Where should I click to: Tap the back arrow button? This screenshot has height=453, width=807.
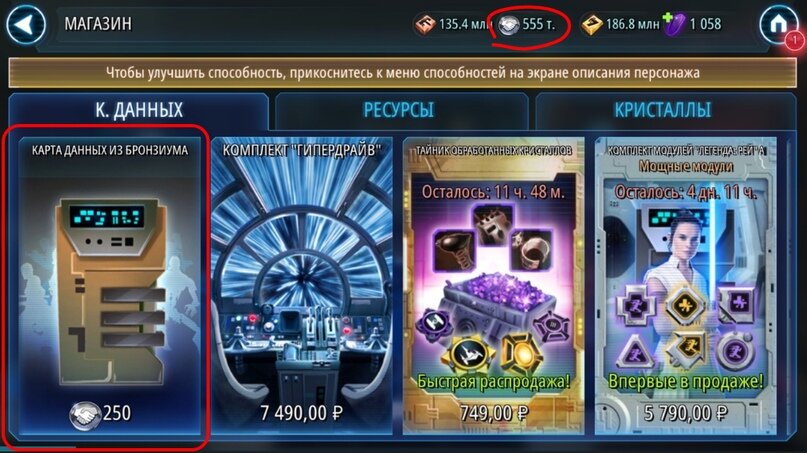click(x=25, y=24)
